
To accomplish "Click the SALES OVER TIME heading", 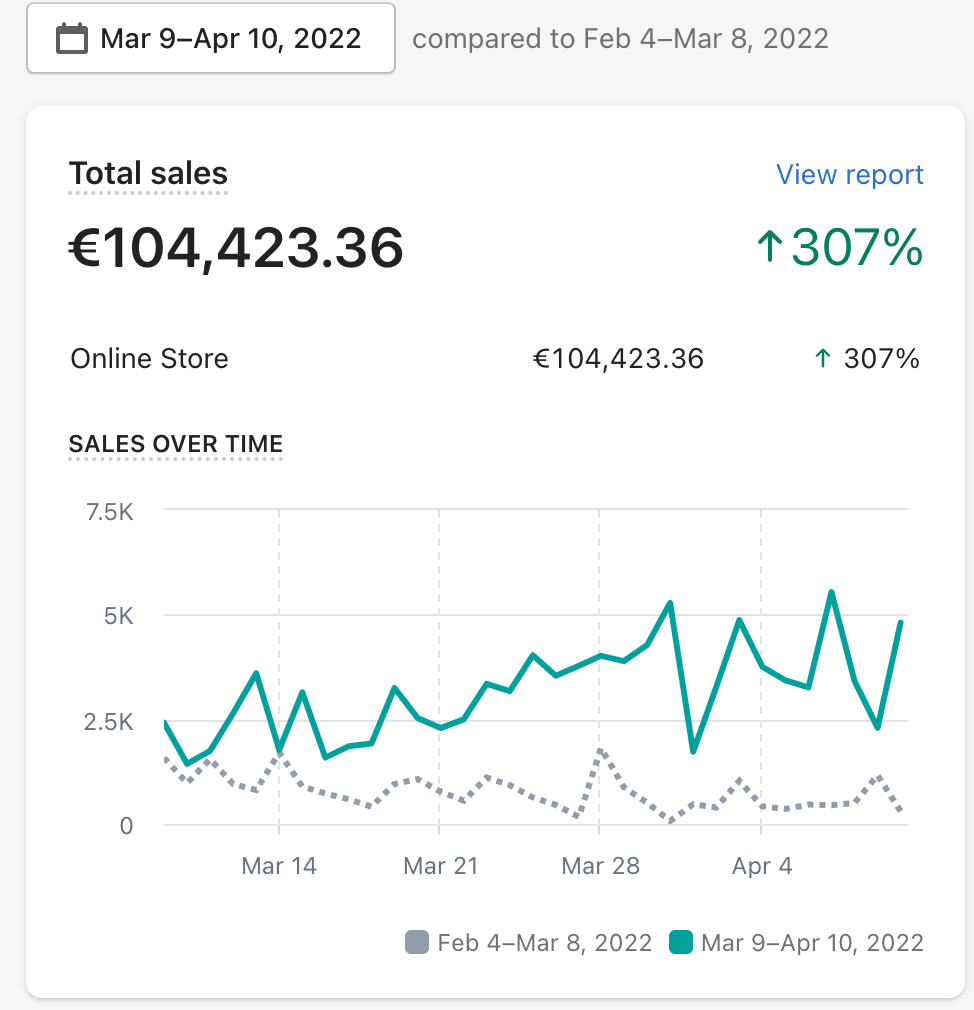I will [176, 444].
